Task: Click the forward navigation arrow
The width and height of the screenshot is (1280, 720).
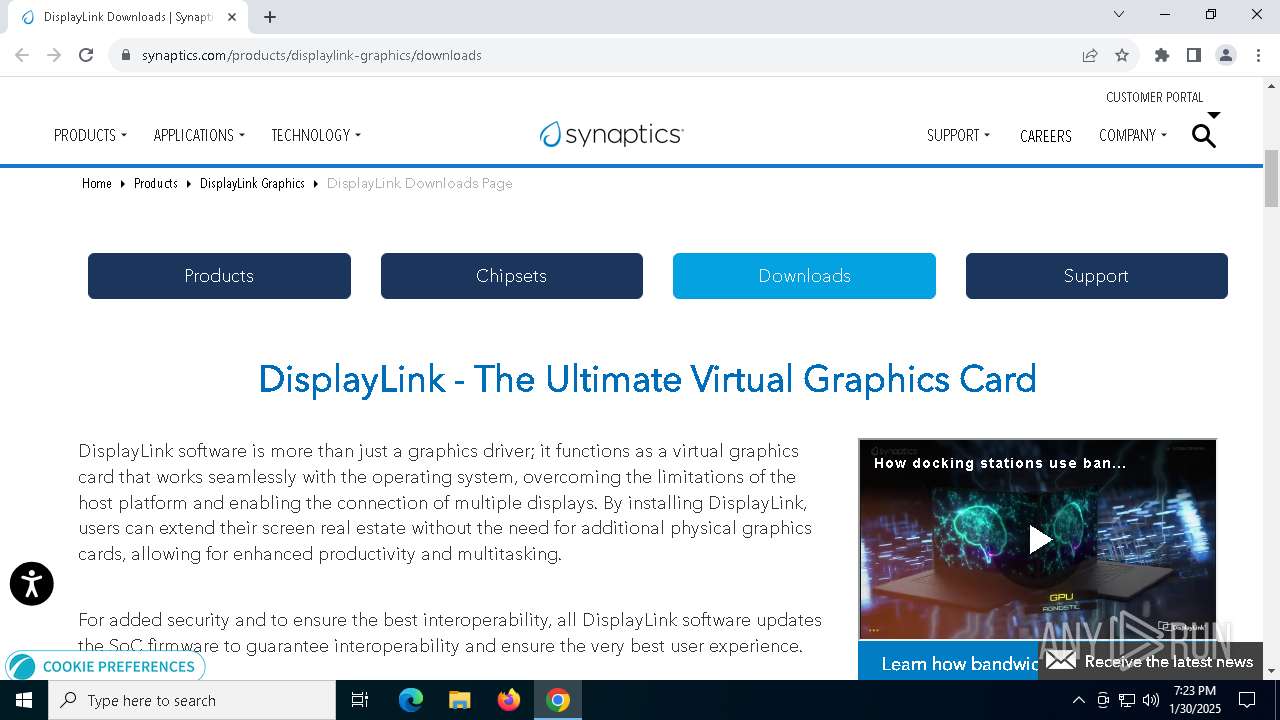Action: [54, 55]
